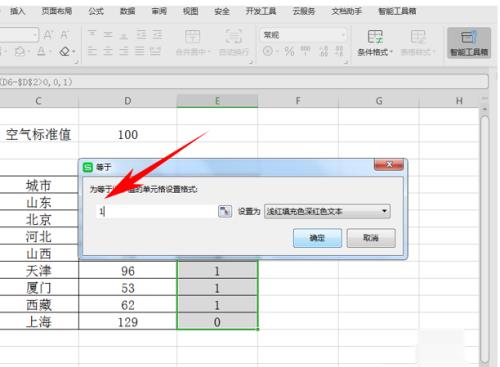Increase font size with the A+ icon
The width and height of the screenshot is (500, 367).
[x=48, y=35]
